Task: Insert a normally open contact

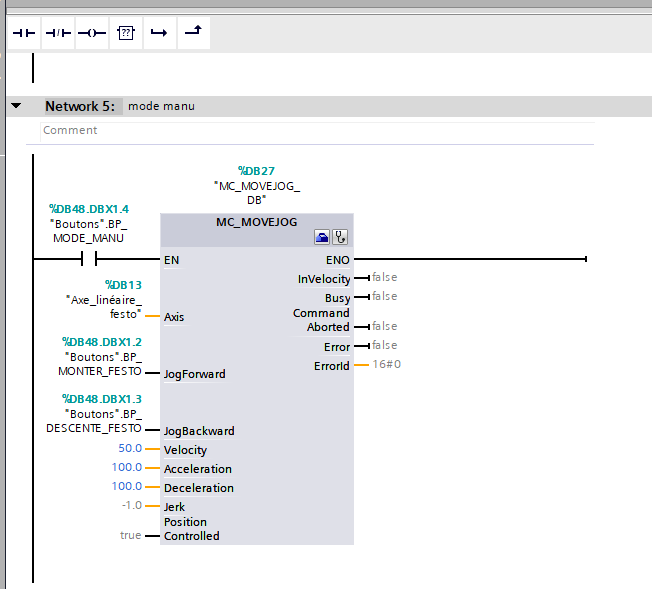Action: [x=24, y=33]
